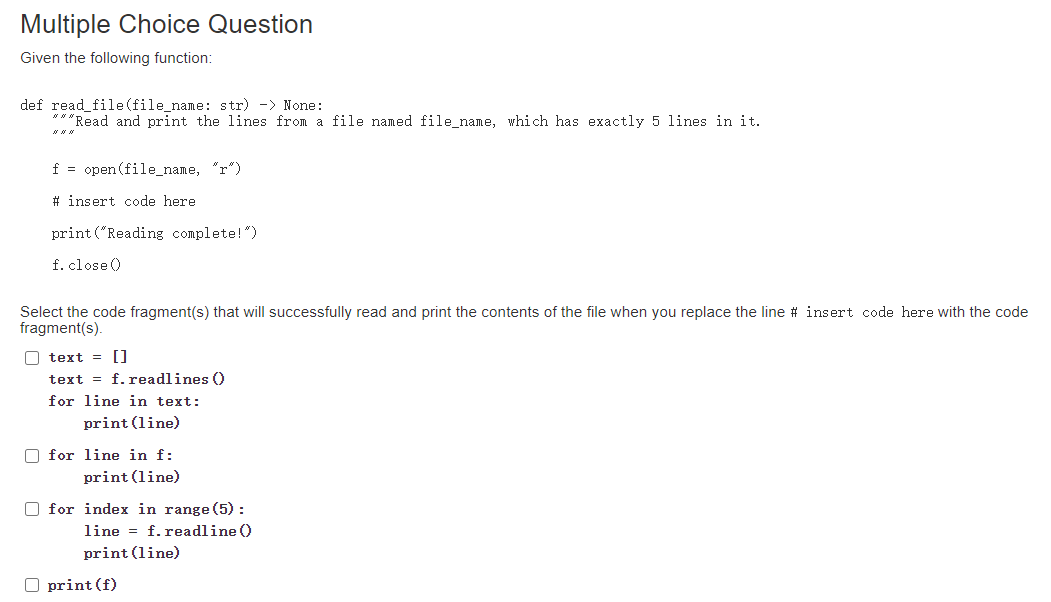Select the print(f) answer option
The width and height of the screenshot is (1051, 602).
pyautogui.click(x=31, y=584)
